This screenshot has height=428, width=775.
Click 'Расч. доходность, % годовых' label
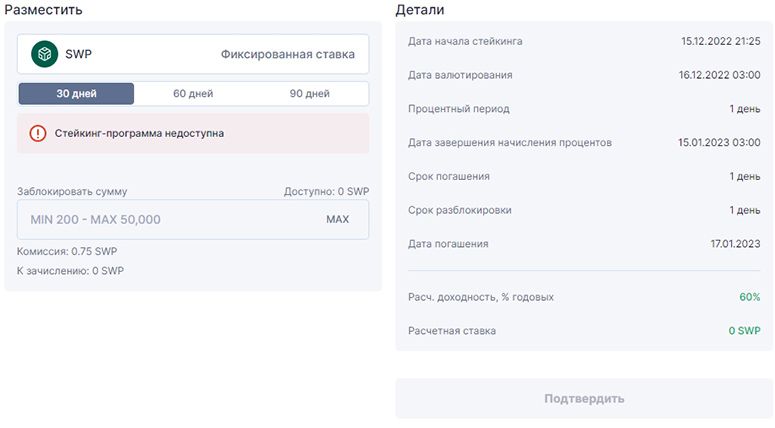click(x=481, y=297)
